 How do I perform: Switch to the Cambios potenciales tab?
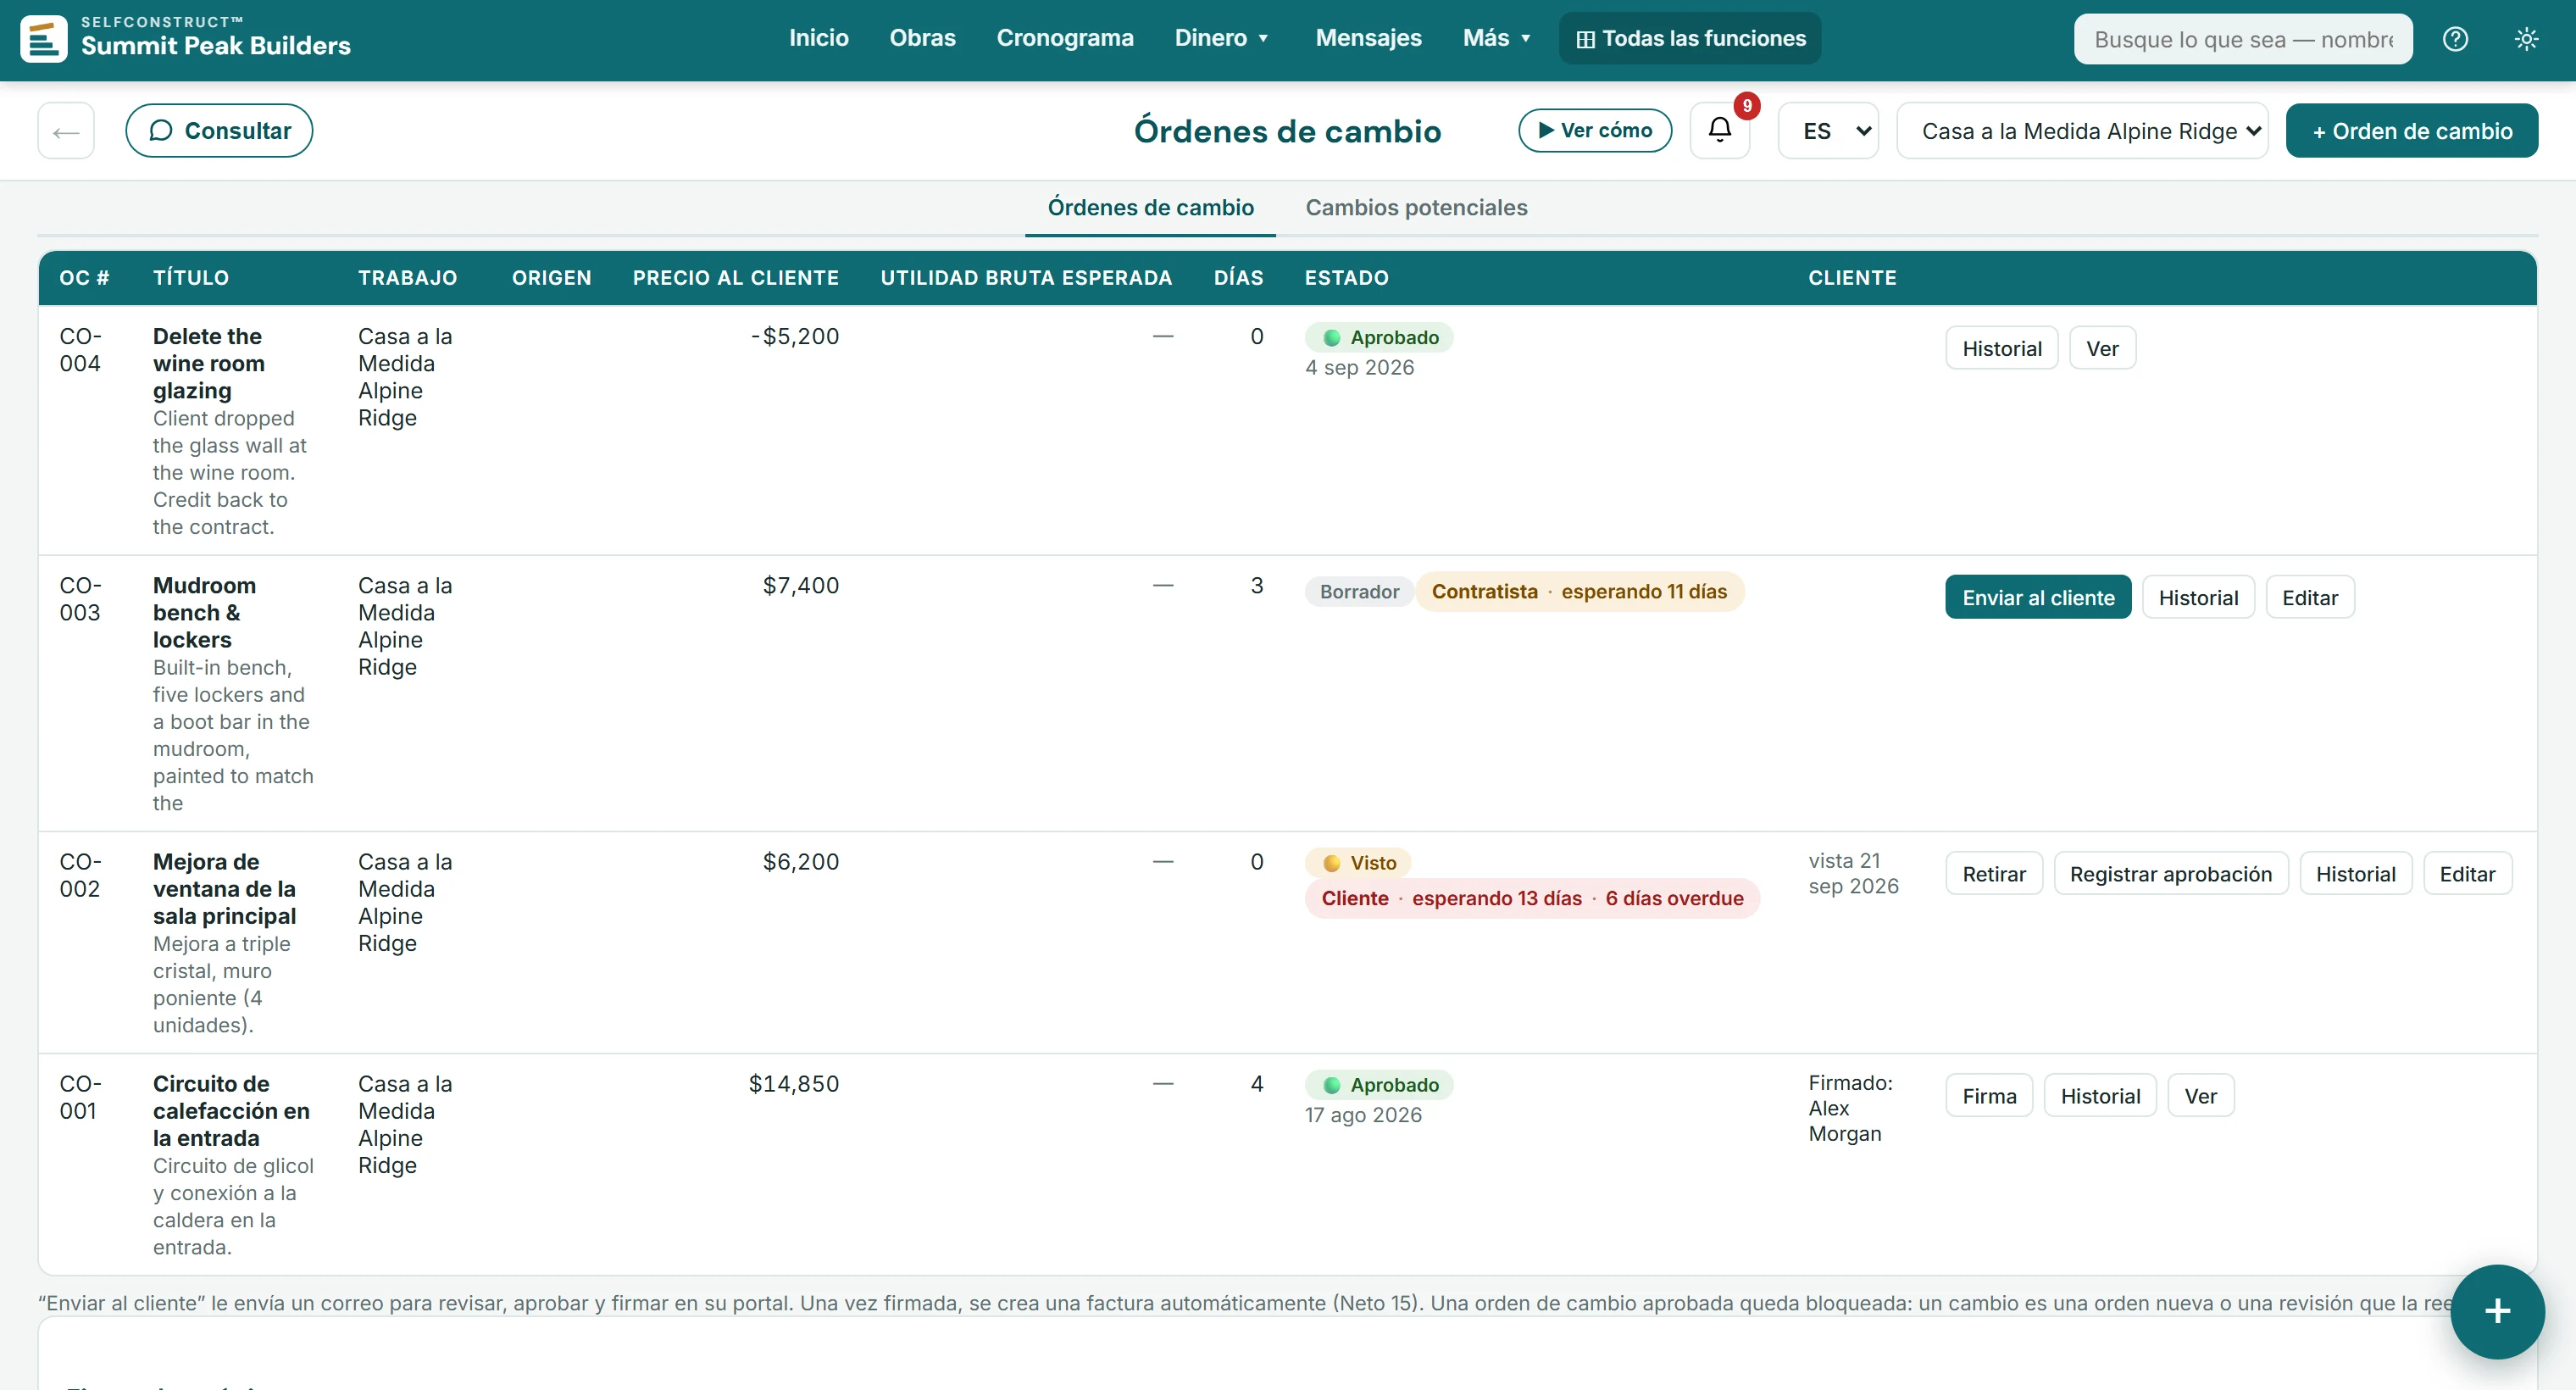(x=1416, y=207)
